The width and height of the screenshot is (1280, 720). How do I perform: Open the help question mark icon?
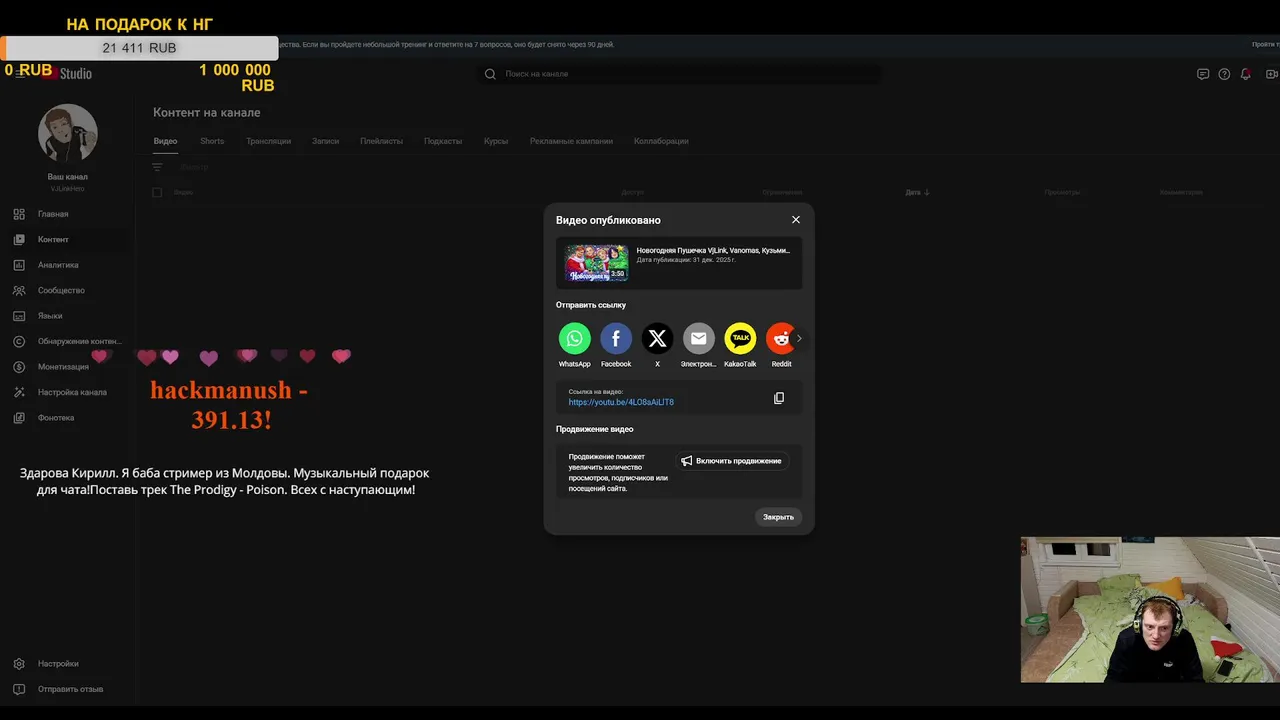click(1224, 74)
